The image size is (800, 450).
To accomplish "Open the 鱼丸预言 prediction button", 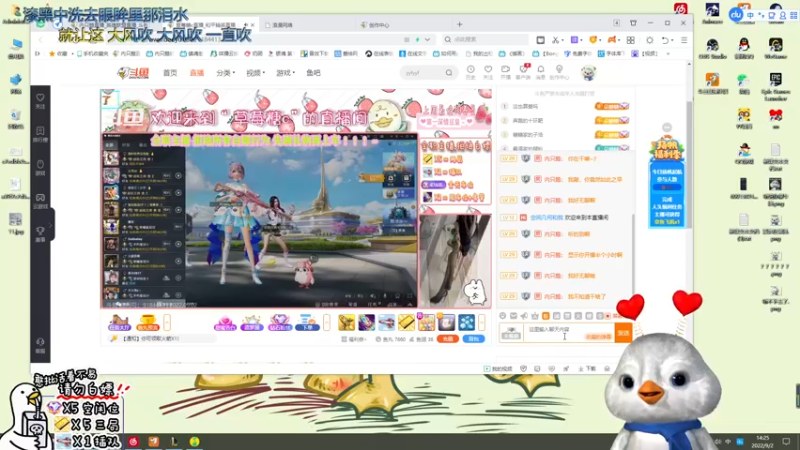I will coord(147,322).
